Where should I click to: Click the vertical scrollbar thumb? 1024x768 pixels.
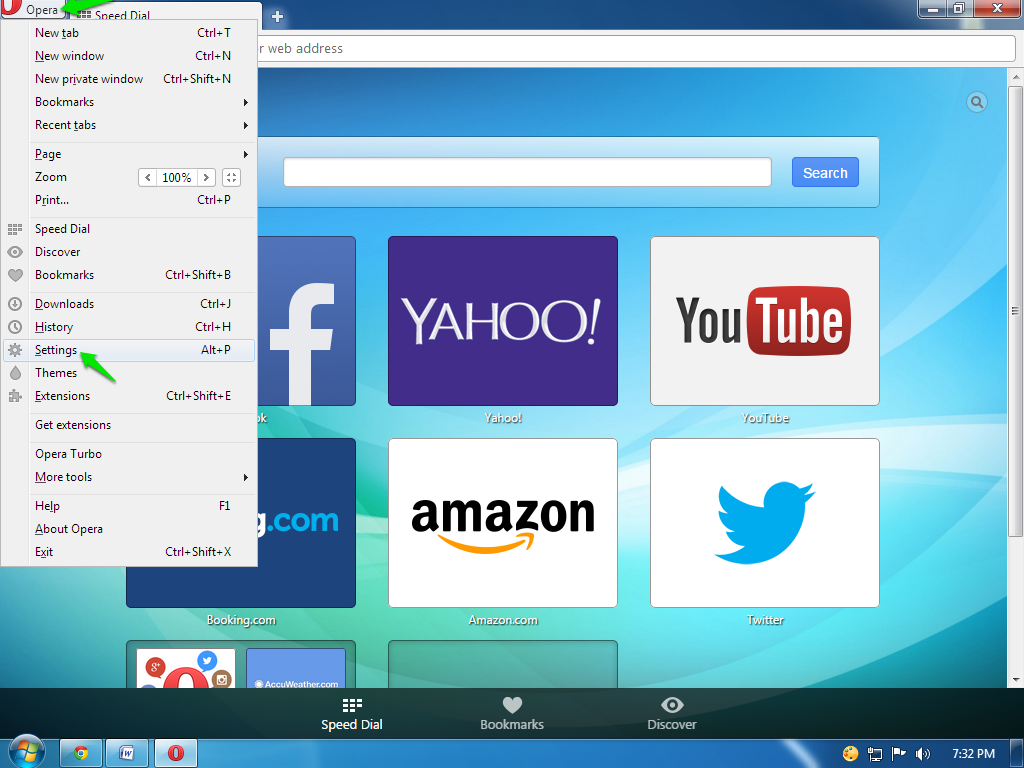[x=1015, y=310]
